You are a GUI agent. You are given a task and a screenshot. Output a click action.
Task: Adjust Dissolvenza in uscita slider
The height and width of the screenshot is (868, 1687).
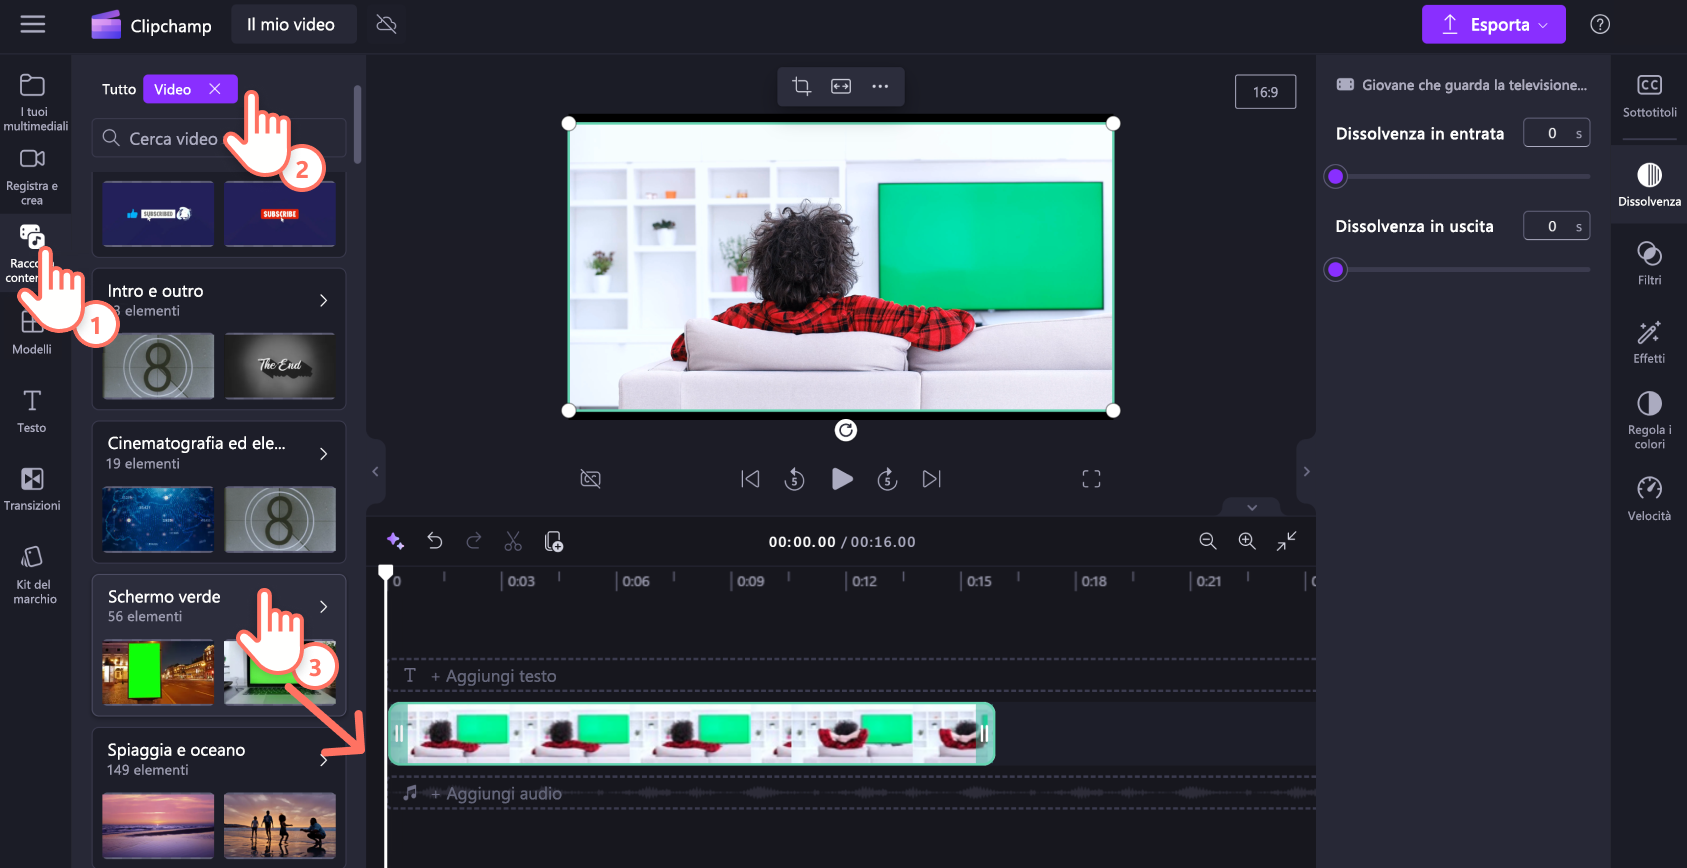tap(1335, 270)
